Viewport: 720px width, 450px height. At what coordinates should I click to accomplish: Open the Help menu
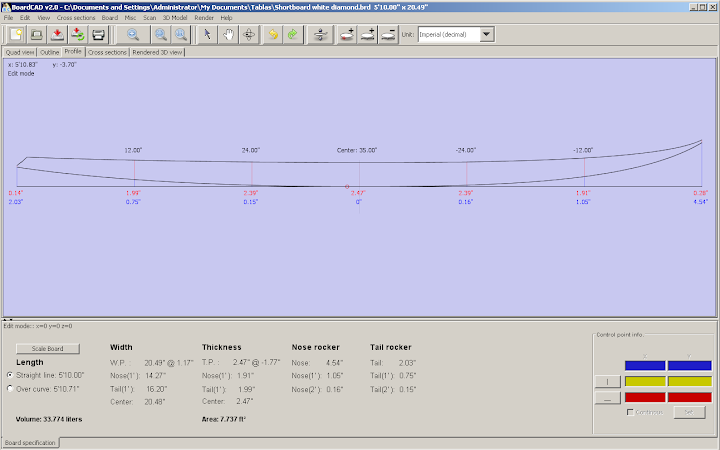(x=226, y=18)
